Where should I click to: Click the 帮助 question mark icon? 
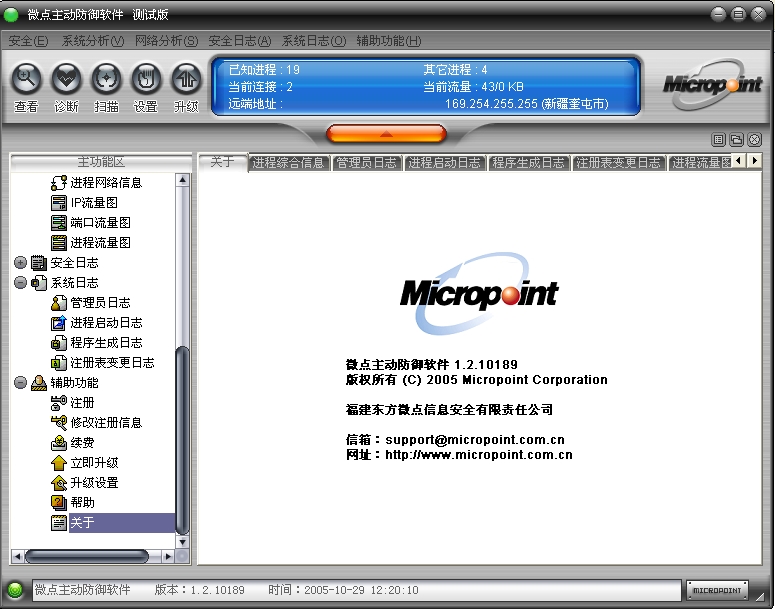pos(59,503)
